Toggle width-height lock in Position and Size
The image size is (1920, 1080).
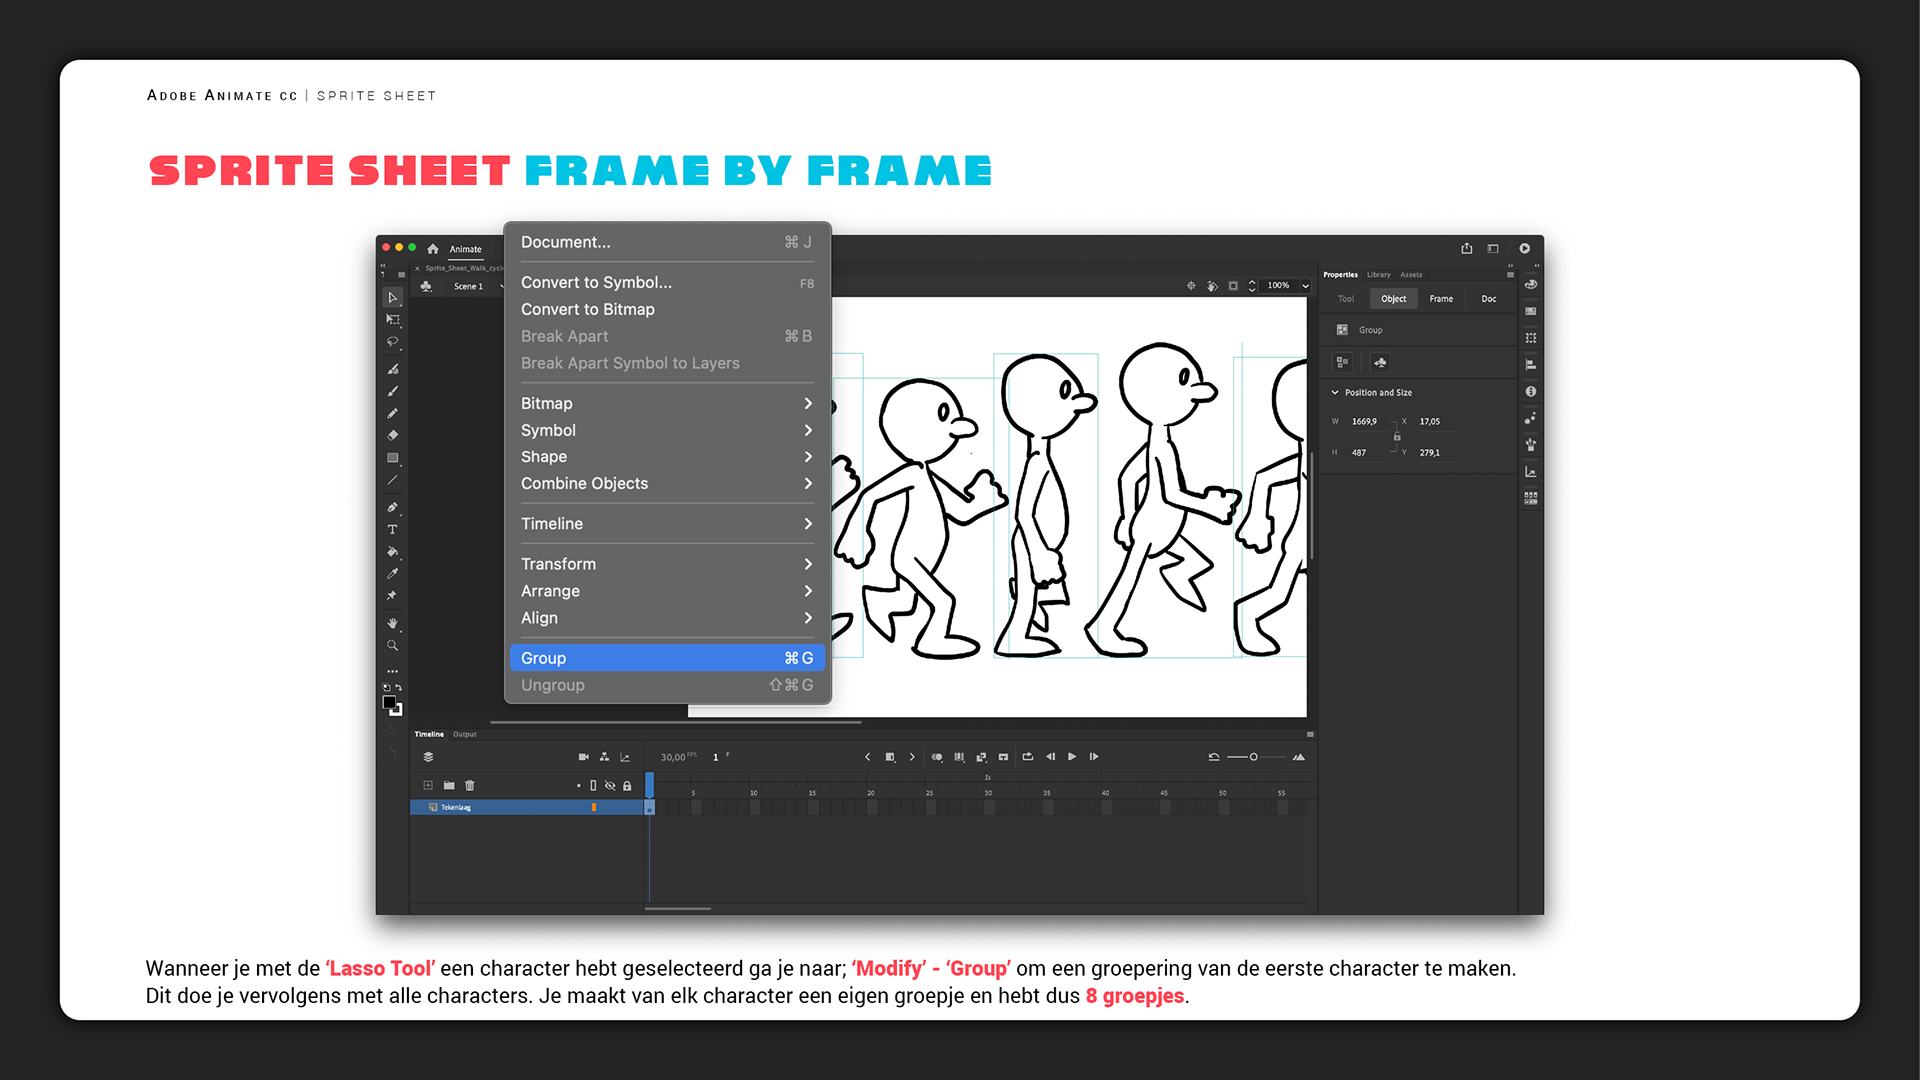1397,437
